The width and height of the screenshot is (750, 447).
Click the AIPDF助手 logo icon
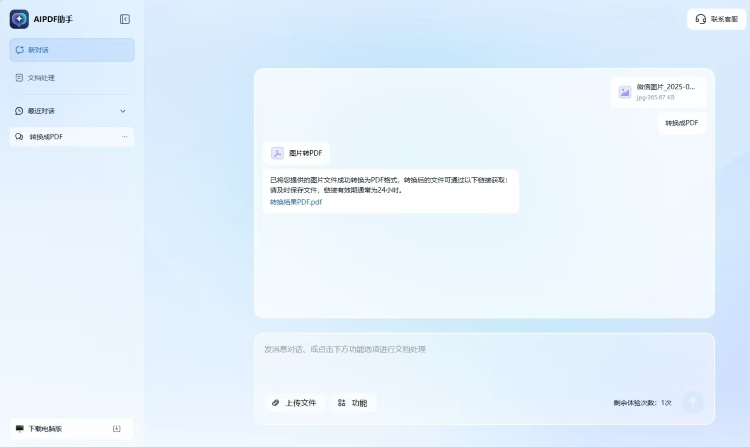point(19,19)
